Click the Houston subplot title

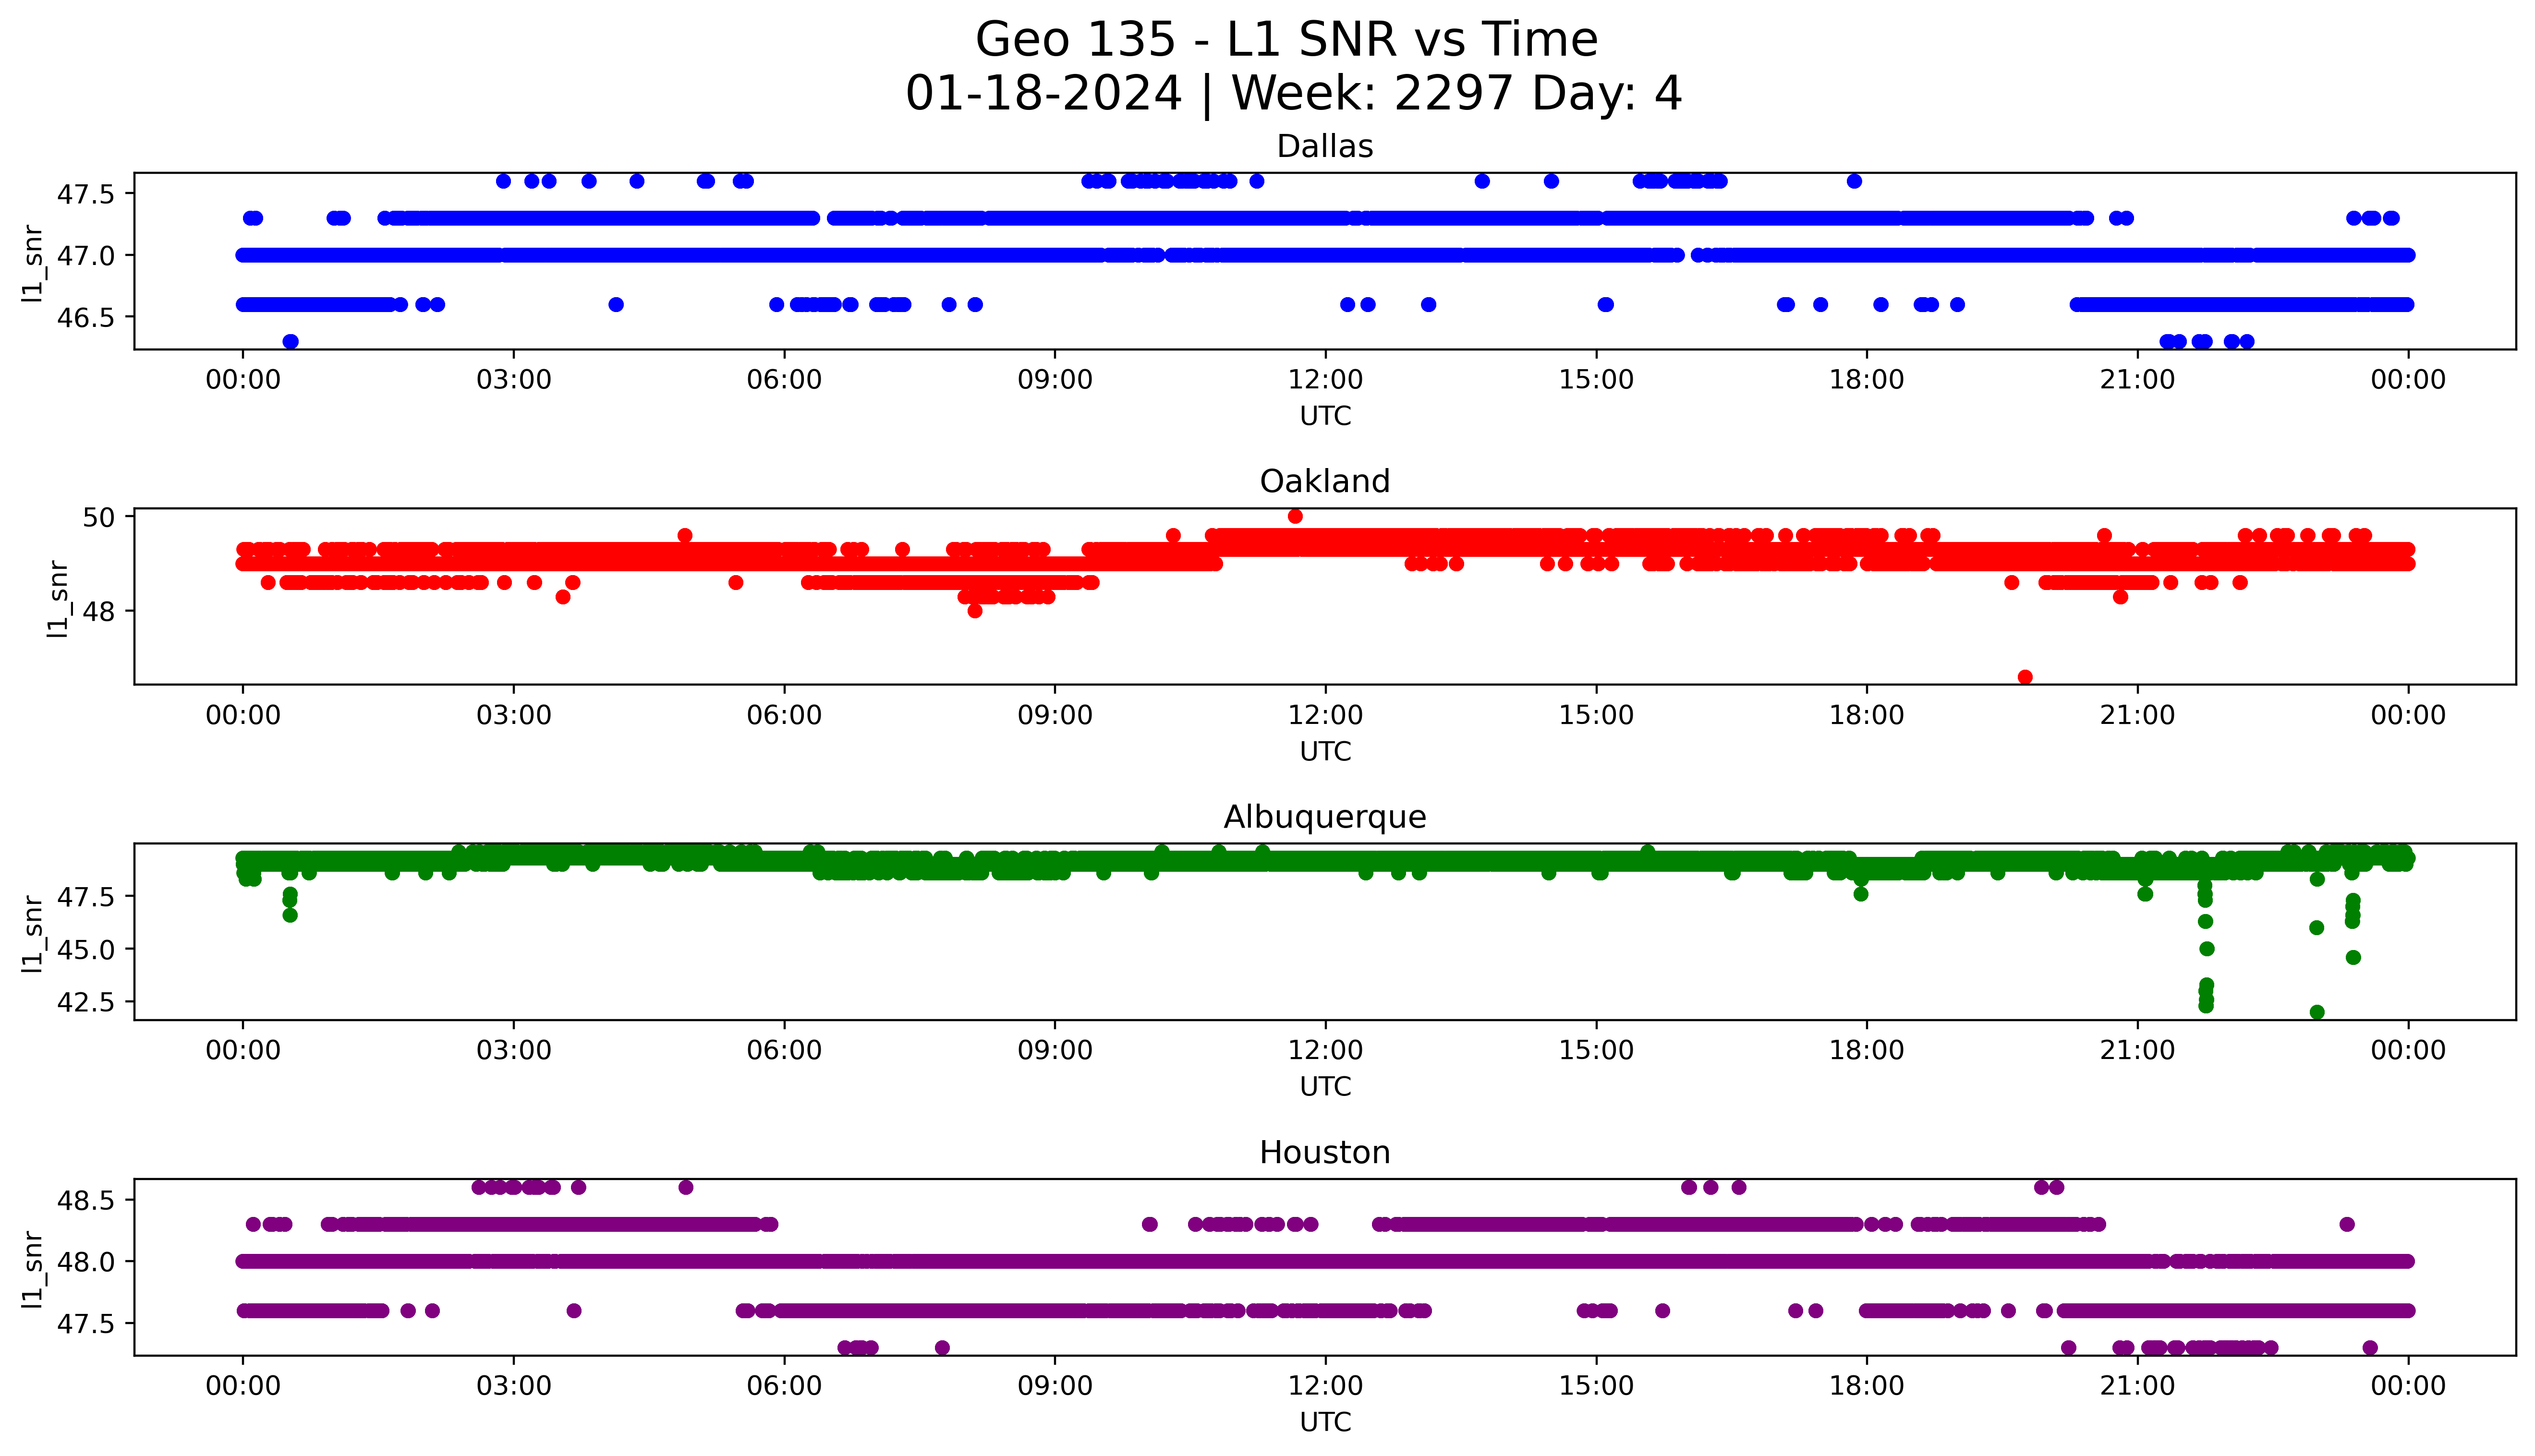1324,1153
